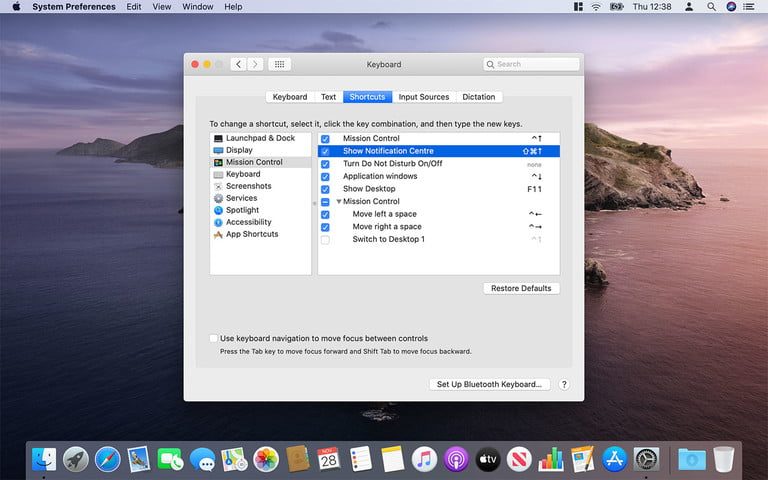Click the Restore Defaults button
The height and width of the screenshot is (480, 768).
point(521,288)
